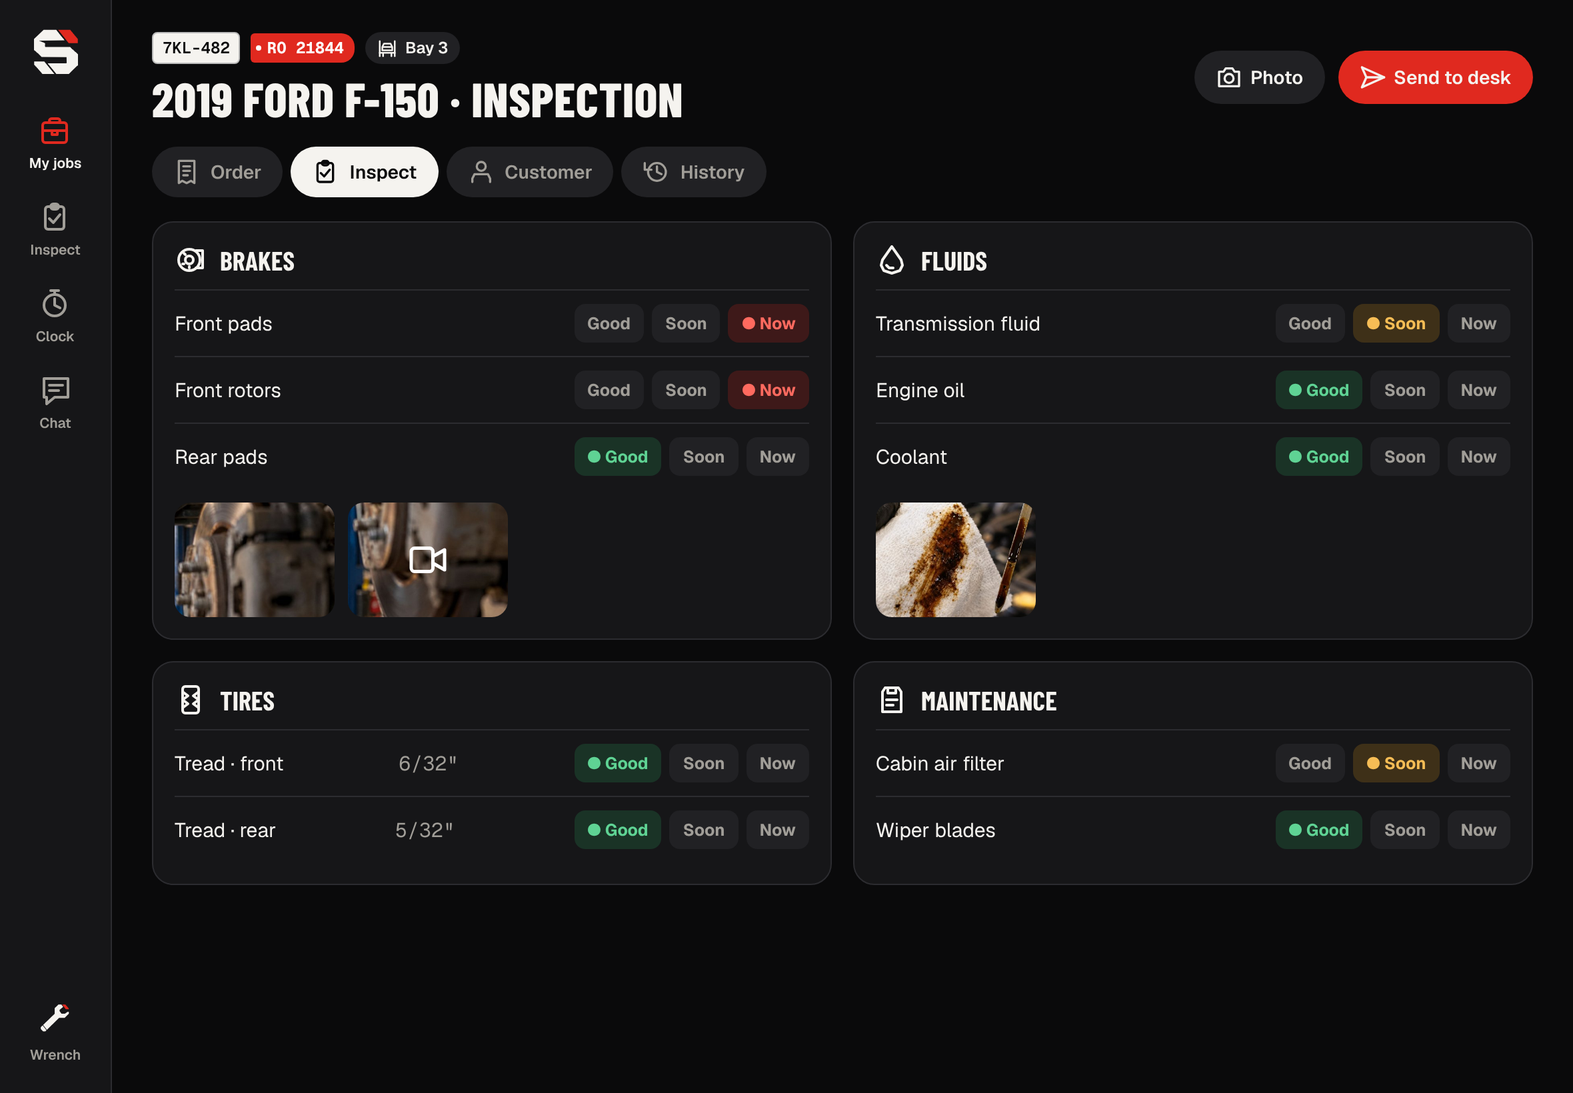The height and width of the screenshot is (1093, 1573).
Task: Switch to the History tab
Action: pyautogui.click(x=694, y=172)
